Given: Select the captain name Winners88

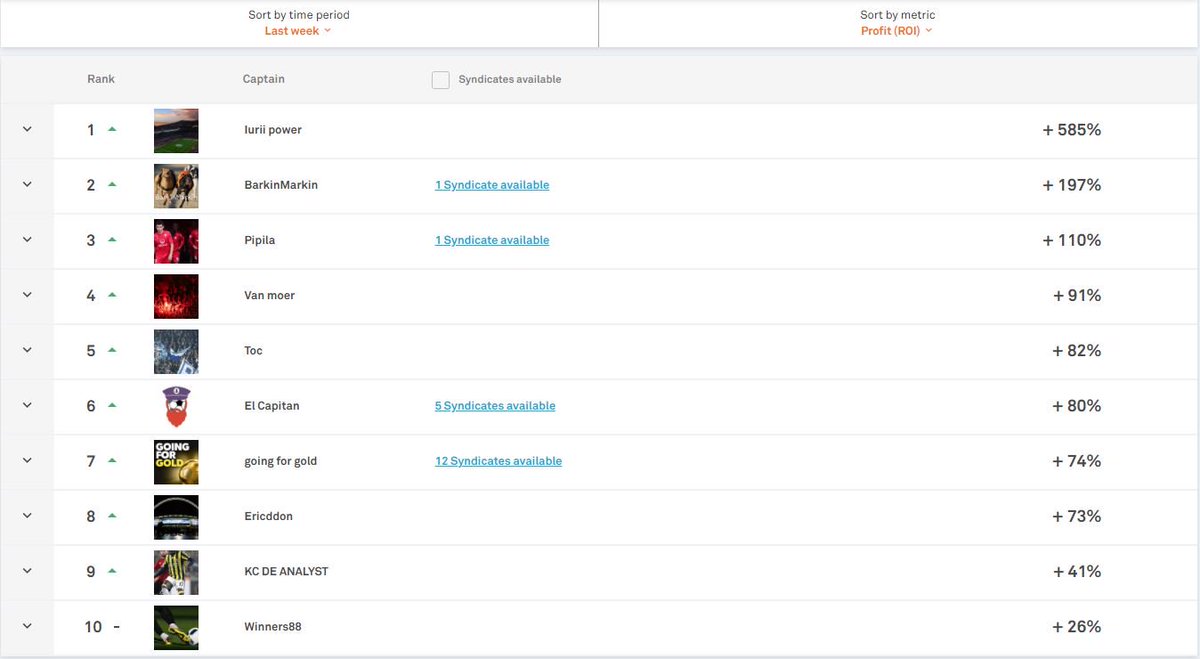Looking at the screenshot, I should coord(273,627).
